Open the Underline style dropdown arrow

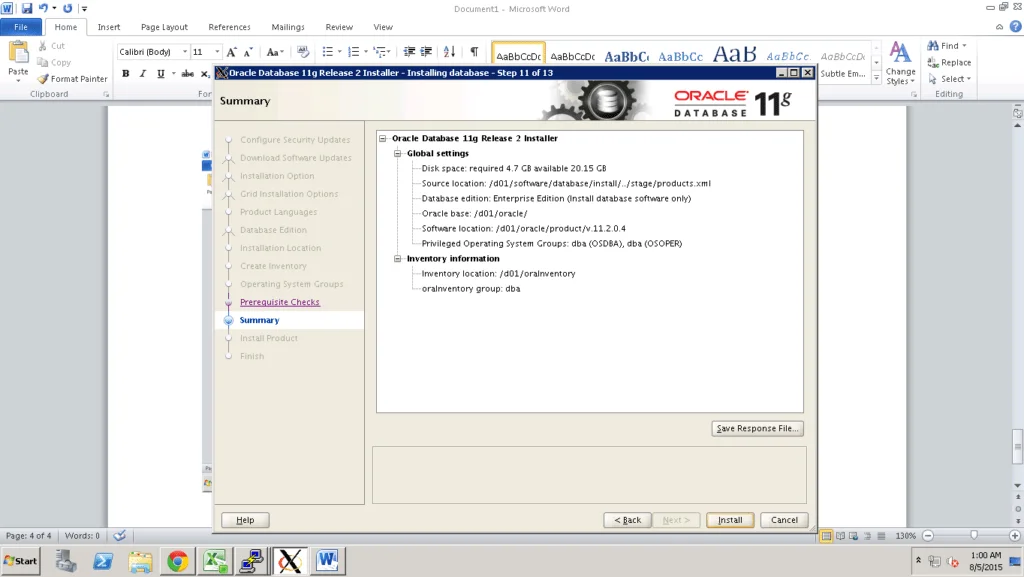[174, 74]
